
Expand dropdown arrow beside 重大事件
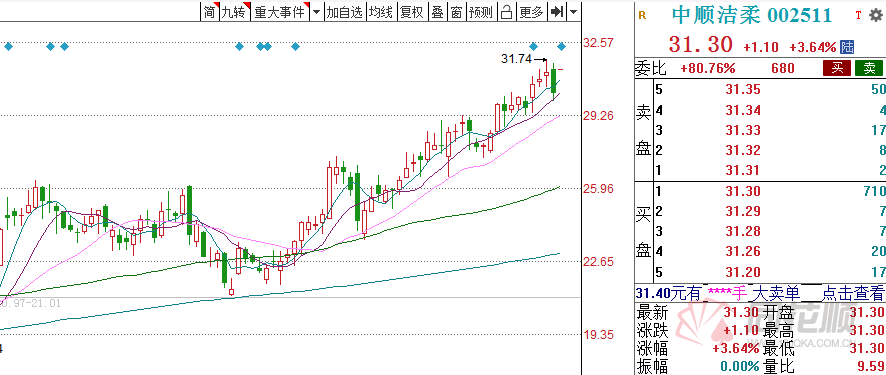coord(316,11)
